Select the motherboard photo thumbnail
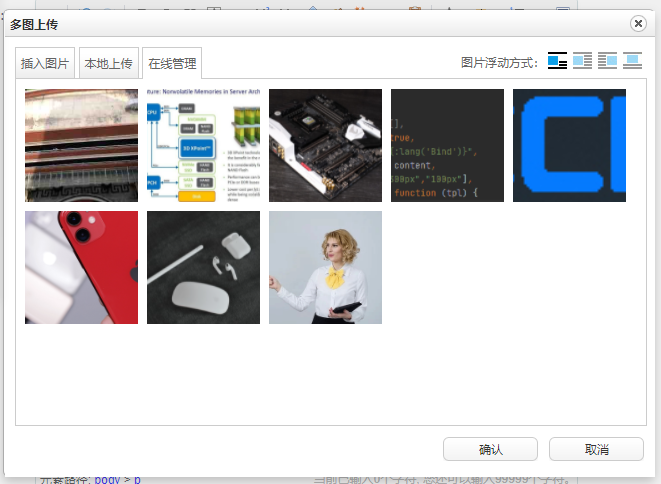The image size is (661, 484). [x=325, y=145]
